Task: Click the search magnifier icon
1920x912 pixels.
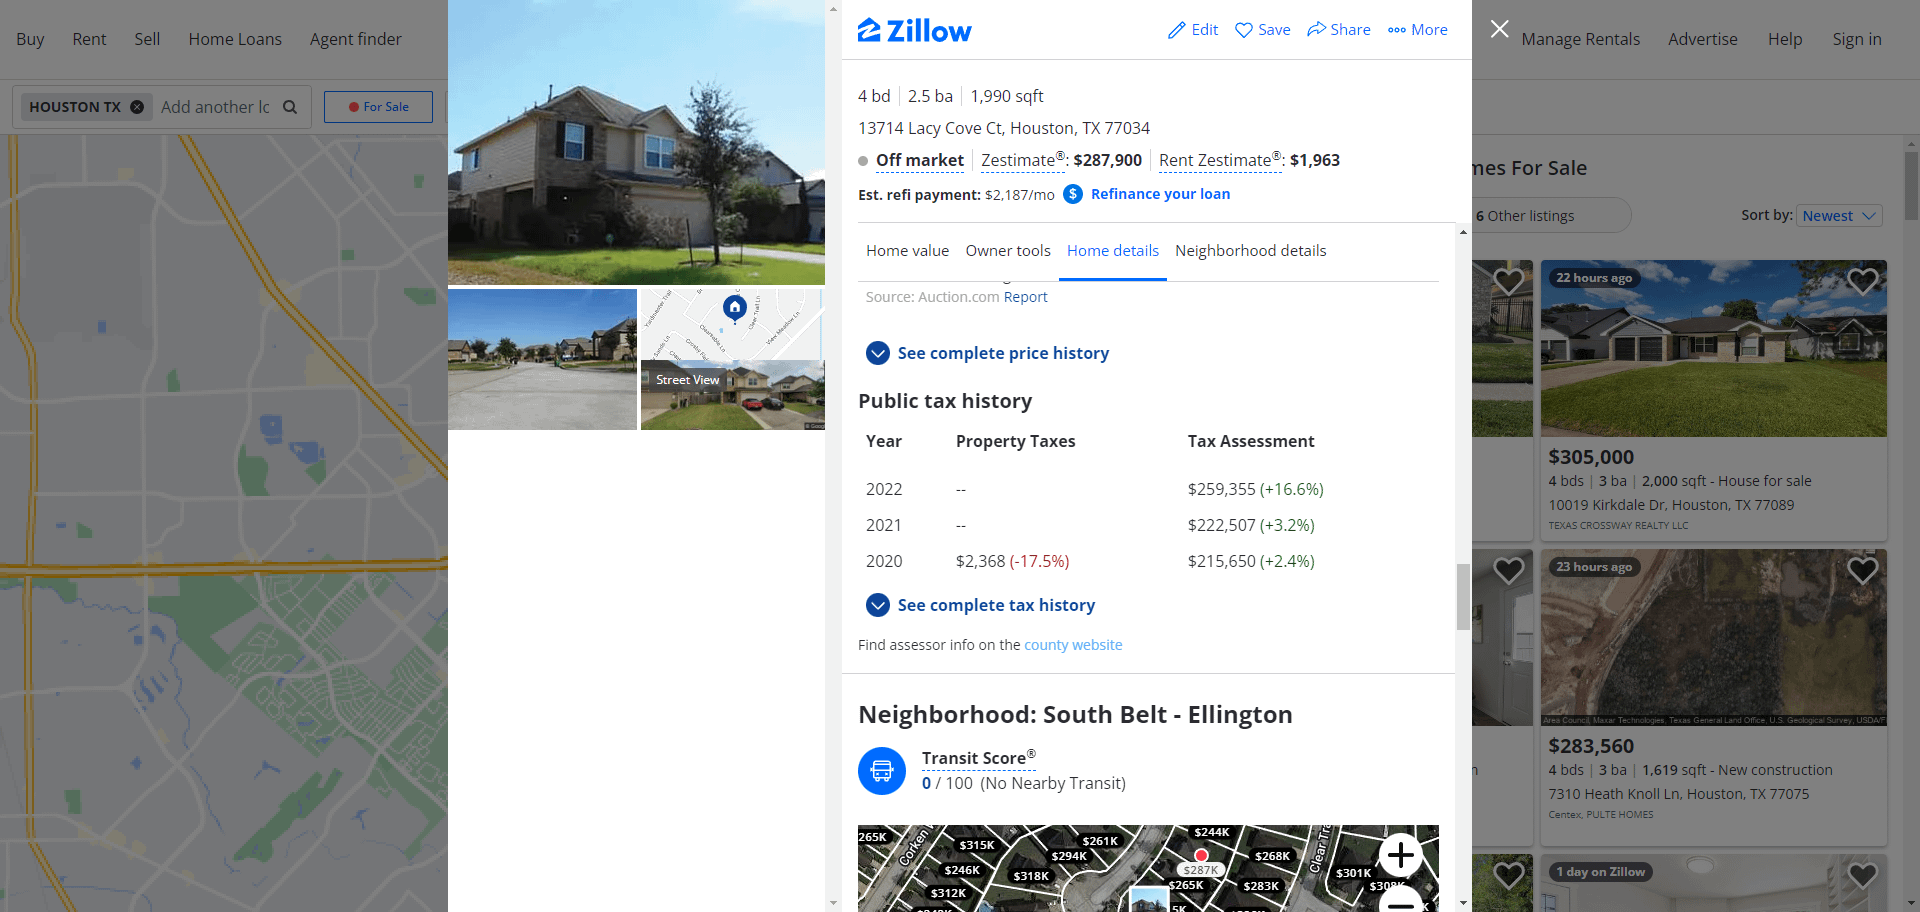Action: click(x=290, y=107)
